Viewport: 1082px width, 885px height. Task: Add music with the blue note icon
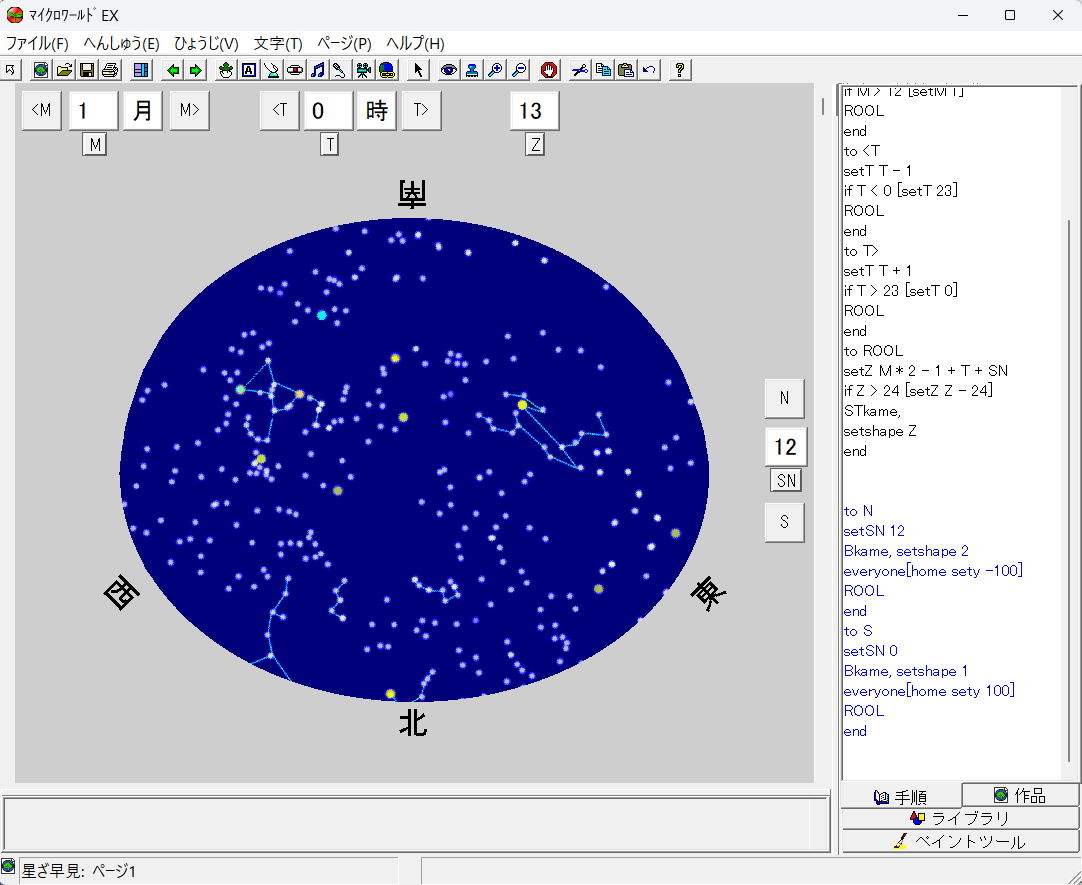click(317, 70)
